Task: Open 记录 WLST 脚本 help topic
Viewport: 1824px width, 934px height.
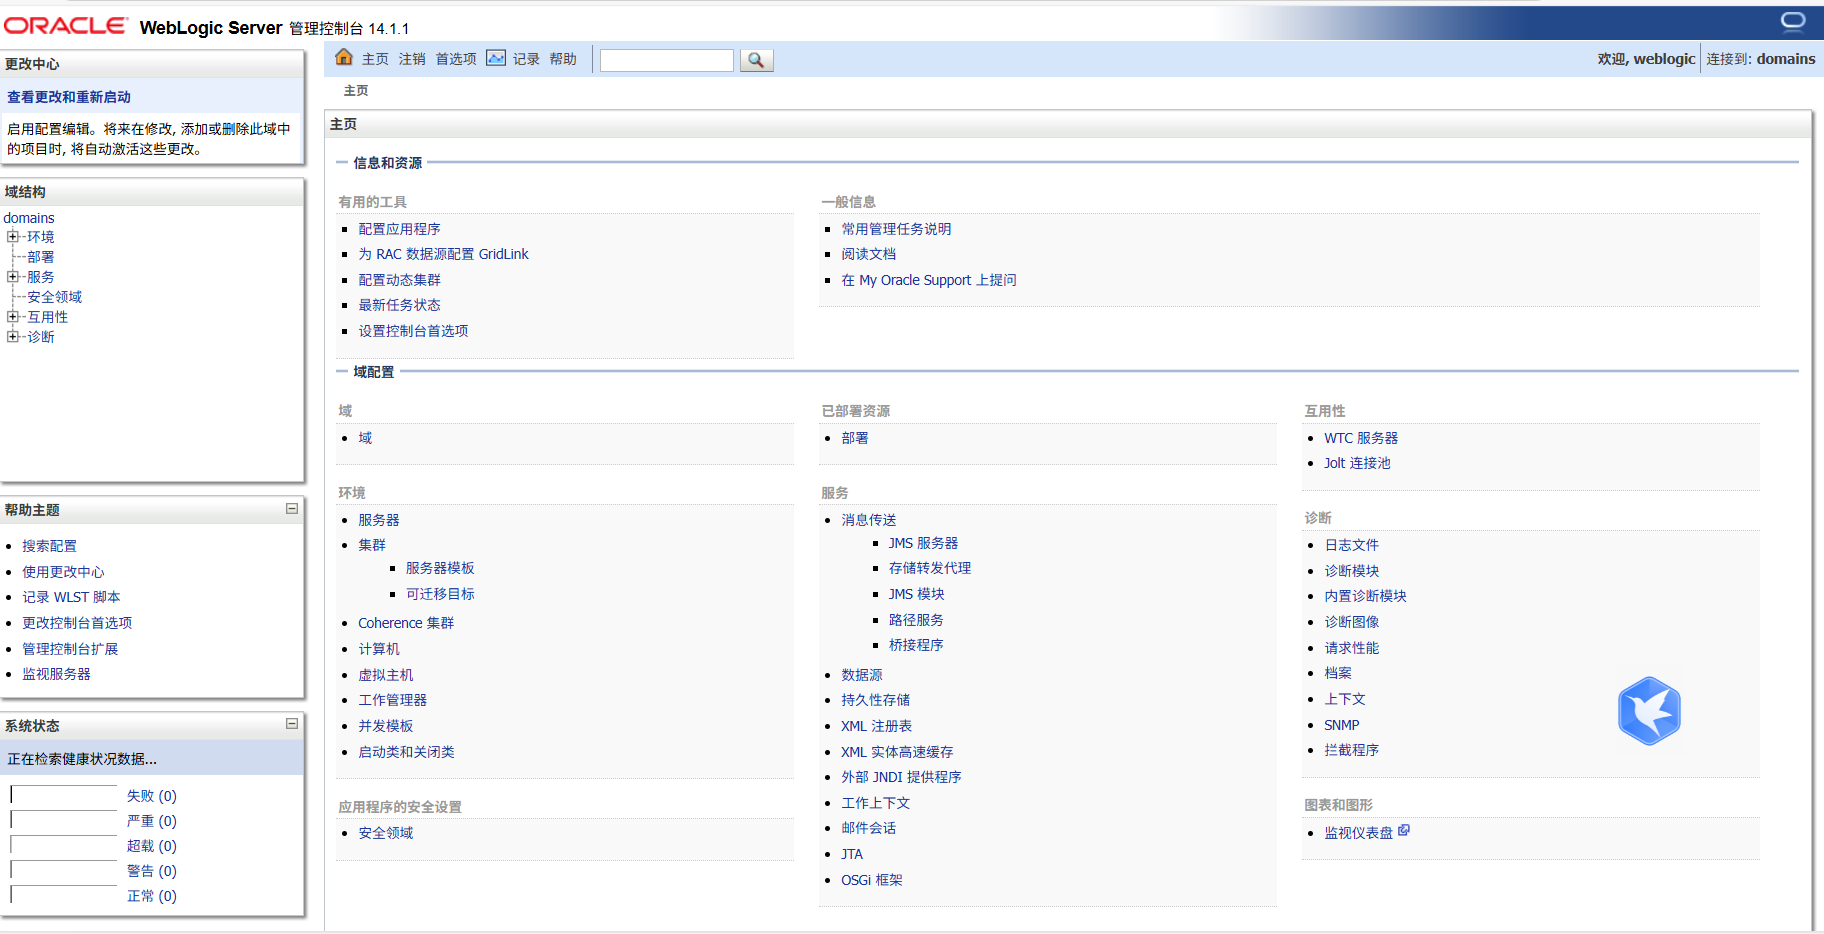Action: coord(72,597)
